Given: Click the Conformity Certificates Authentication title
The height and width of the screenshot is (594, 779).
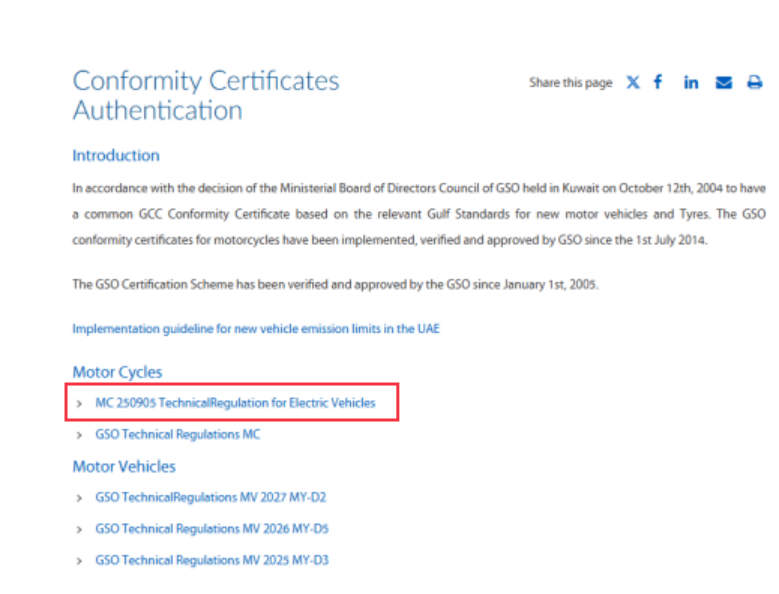Looking at the screenshot, I should 205,95.
